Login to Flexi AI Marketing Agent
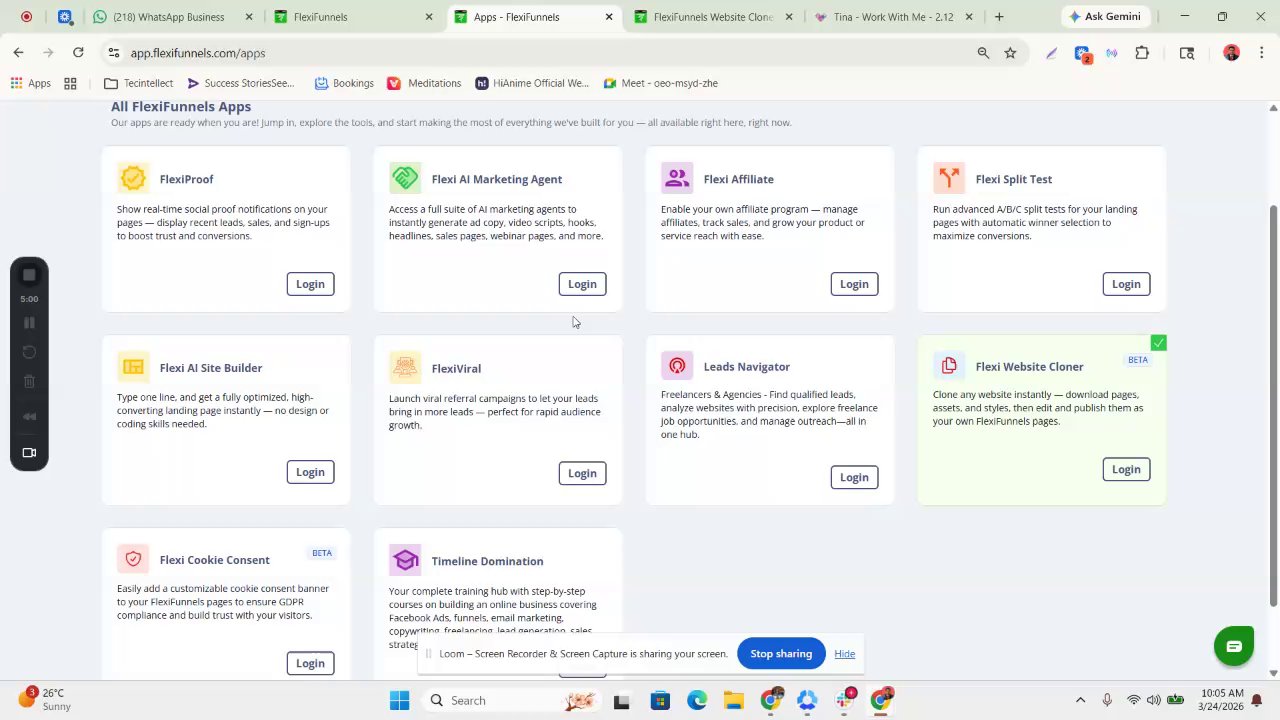 tap(582, 284)
